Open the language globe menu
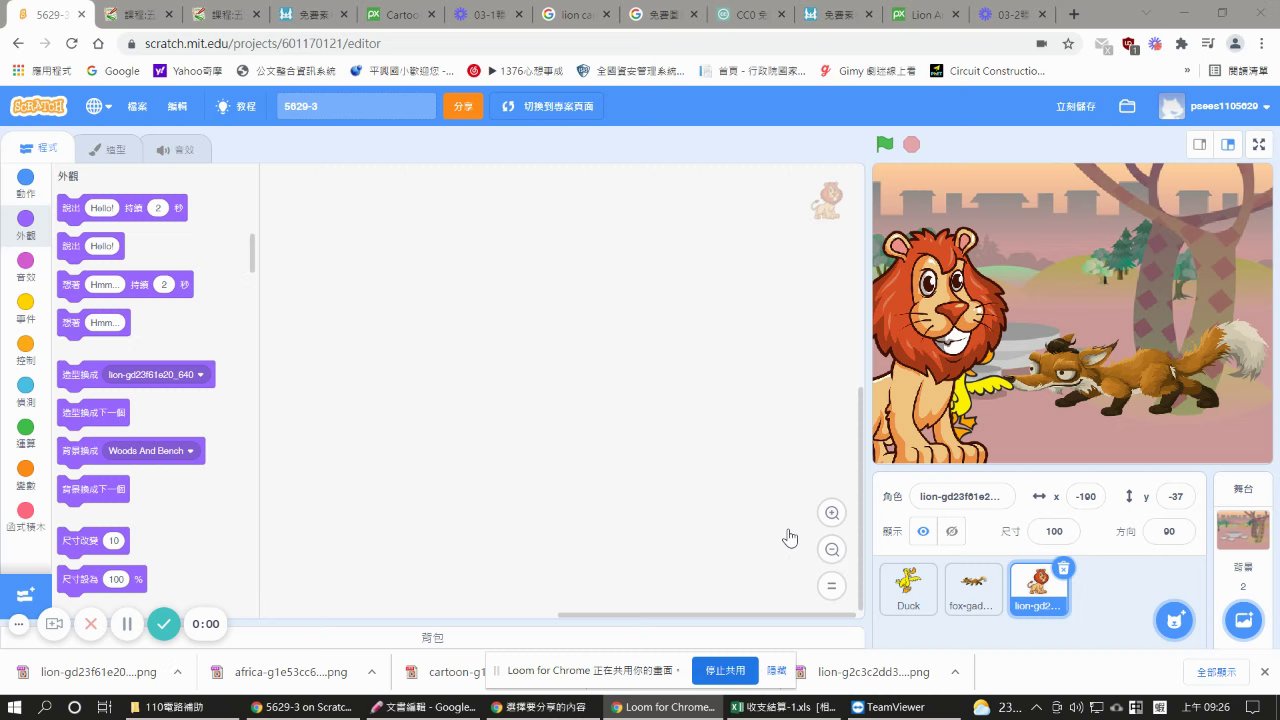Screen dimensions: 1280x720 pyautogui.click(x=98, y=106)
